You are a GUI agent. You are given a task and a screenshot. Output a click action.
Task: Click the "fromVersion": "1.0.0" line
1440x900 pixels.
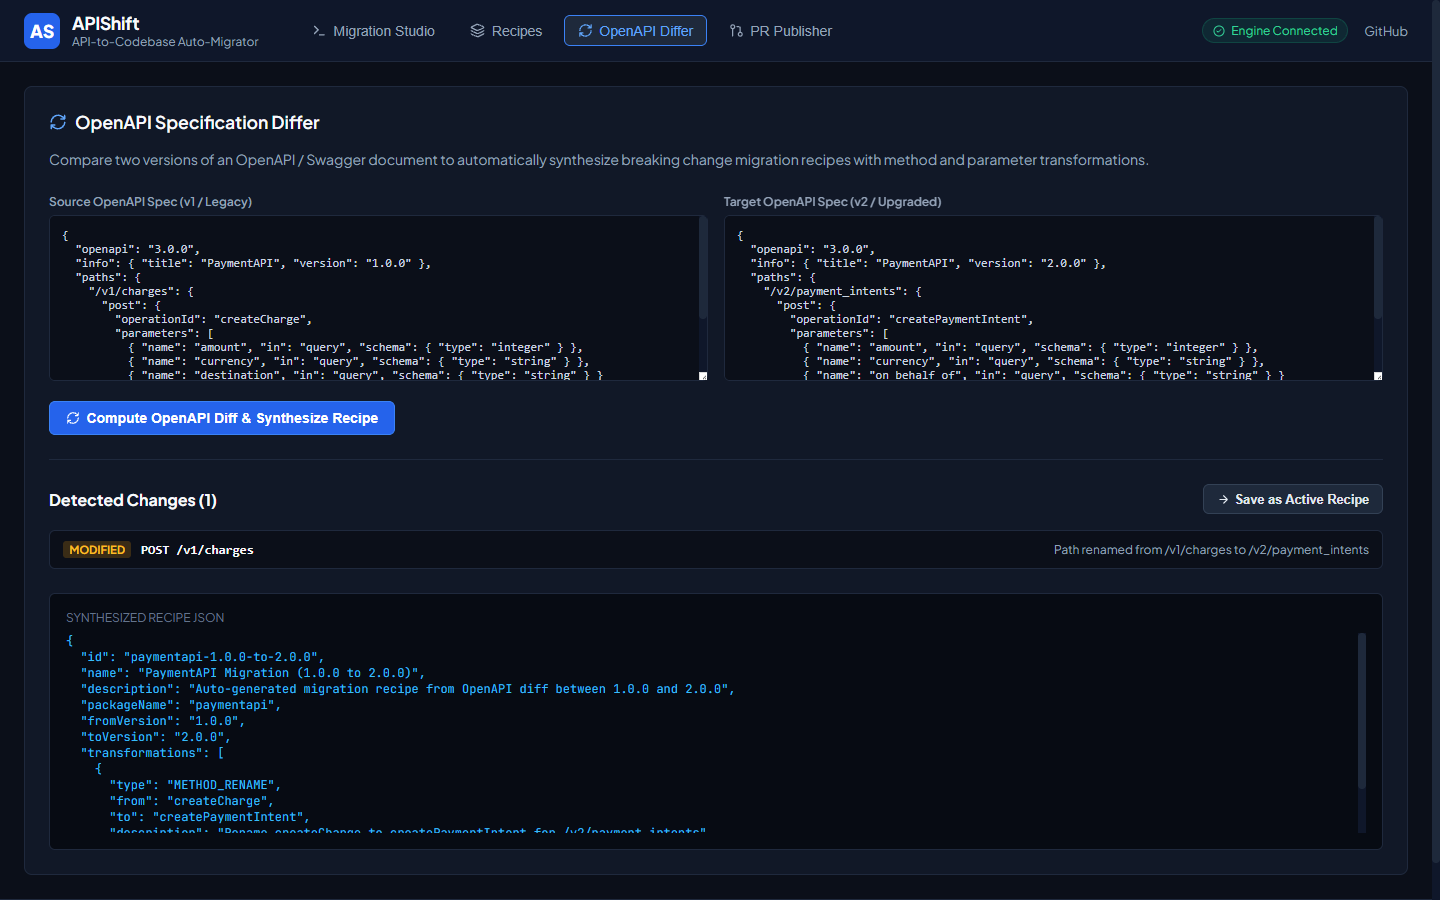pos(163,721)
